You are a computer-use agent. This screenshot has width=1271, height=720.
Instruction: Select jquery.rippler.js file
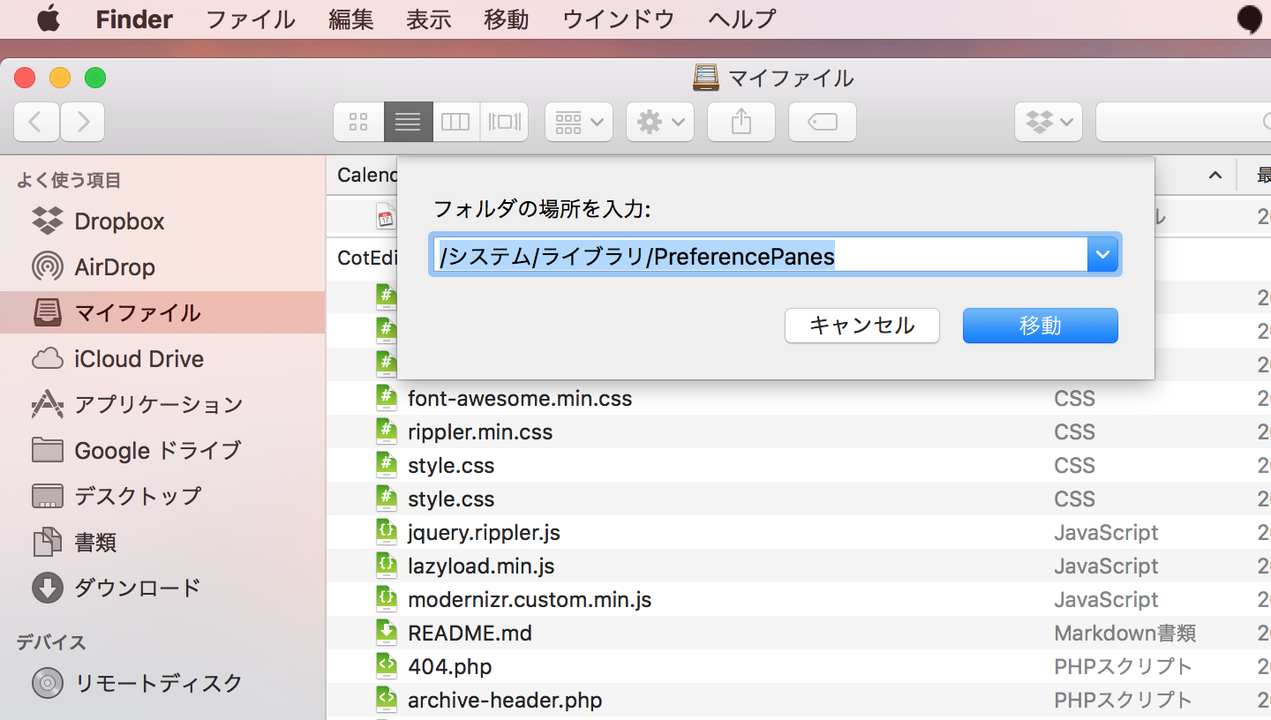(x=484, y=532)
